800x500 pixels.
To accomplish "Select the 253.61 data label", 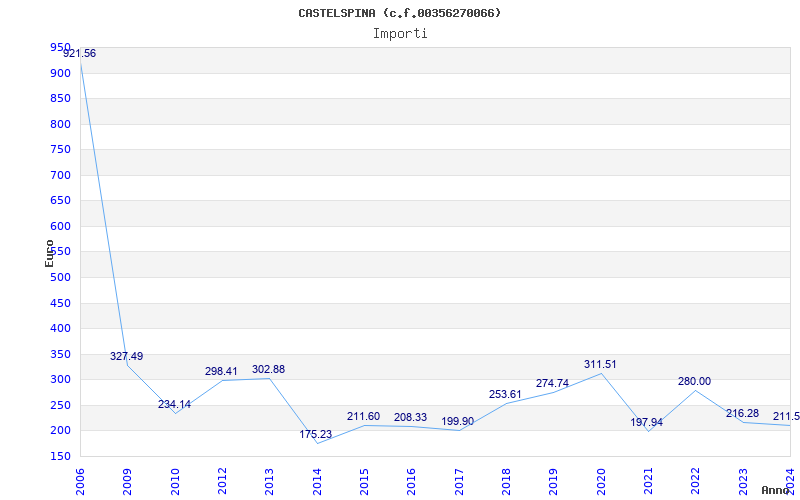I will [x=505, y=394].
